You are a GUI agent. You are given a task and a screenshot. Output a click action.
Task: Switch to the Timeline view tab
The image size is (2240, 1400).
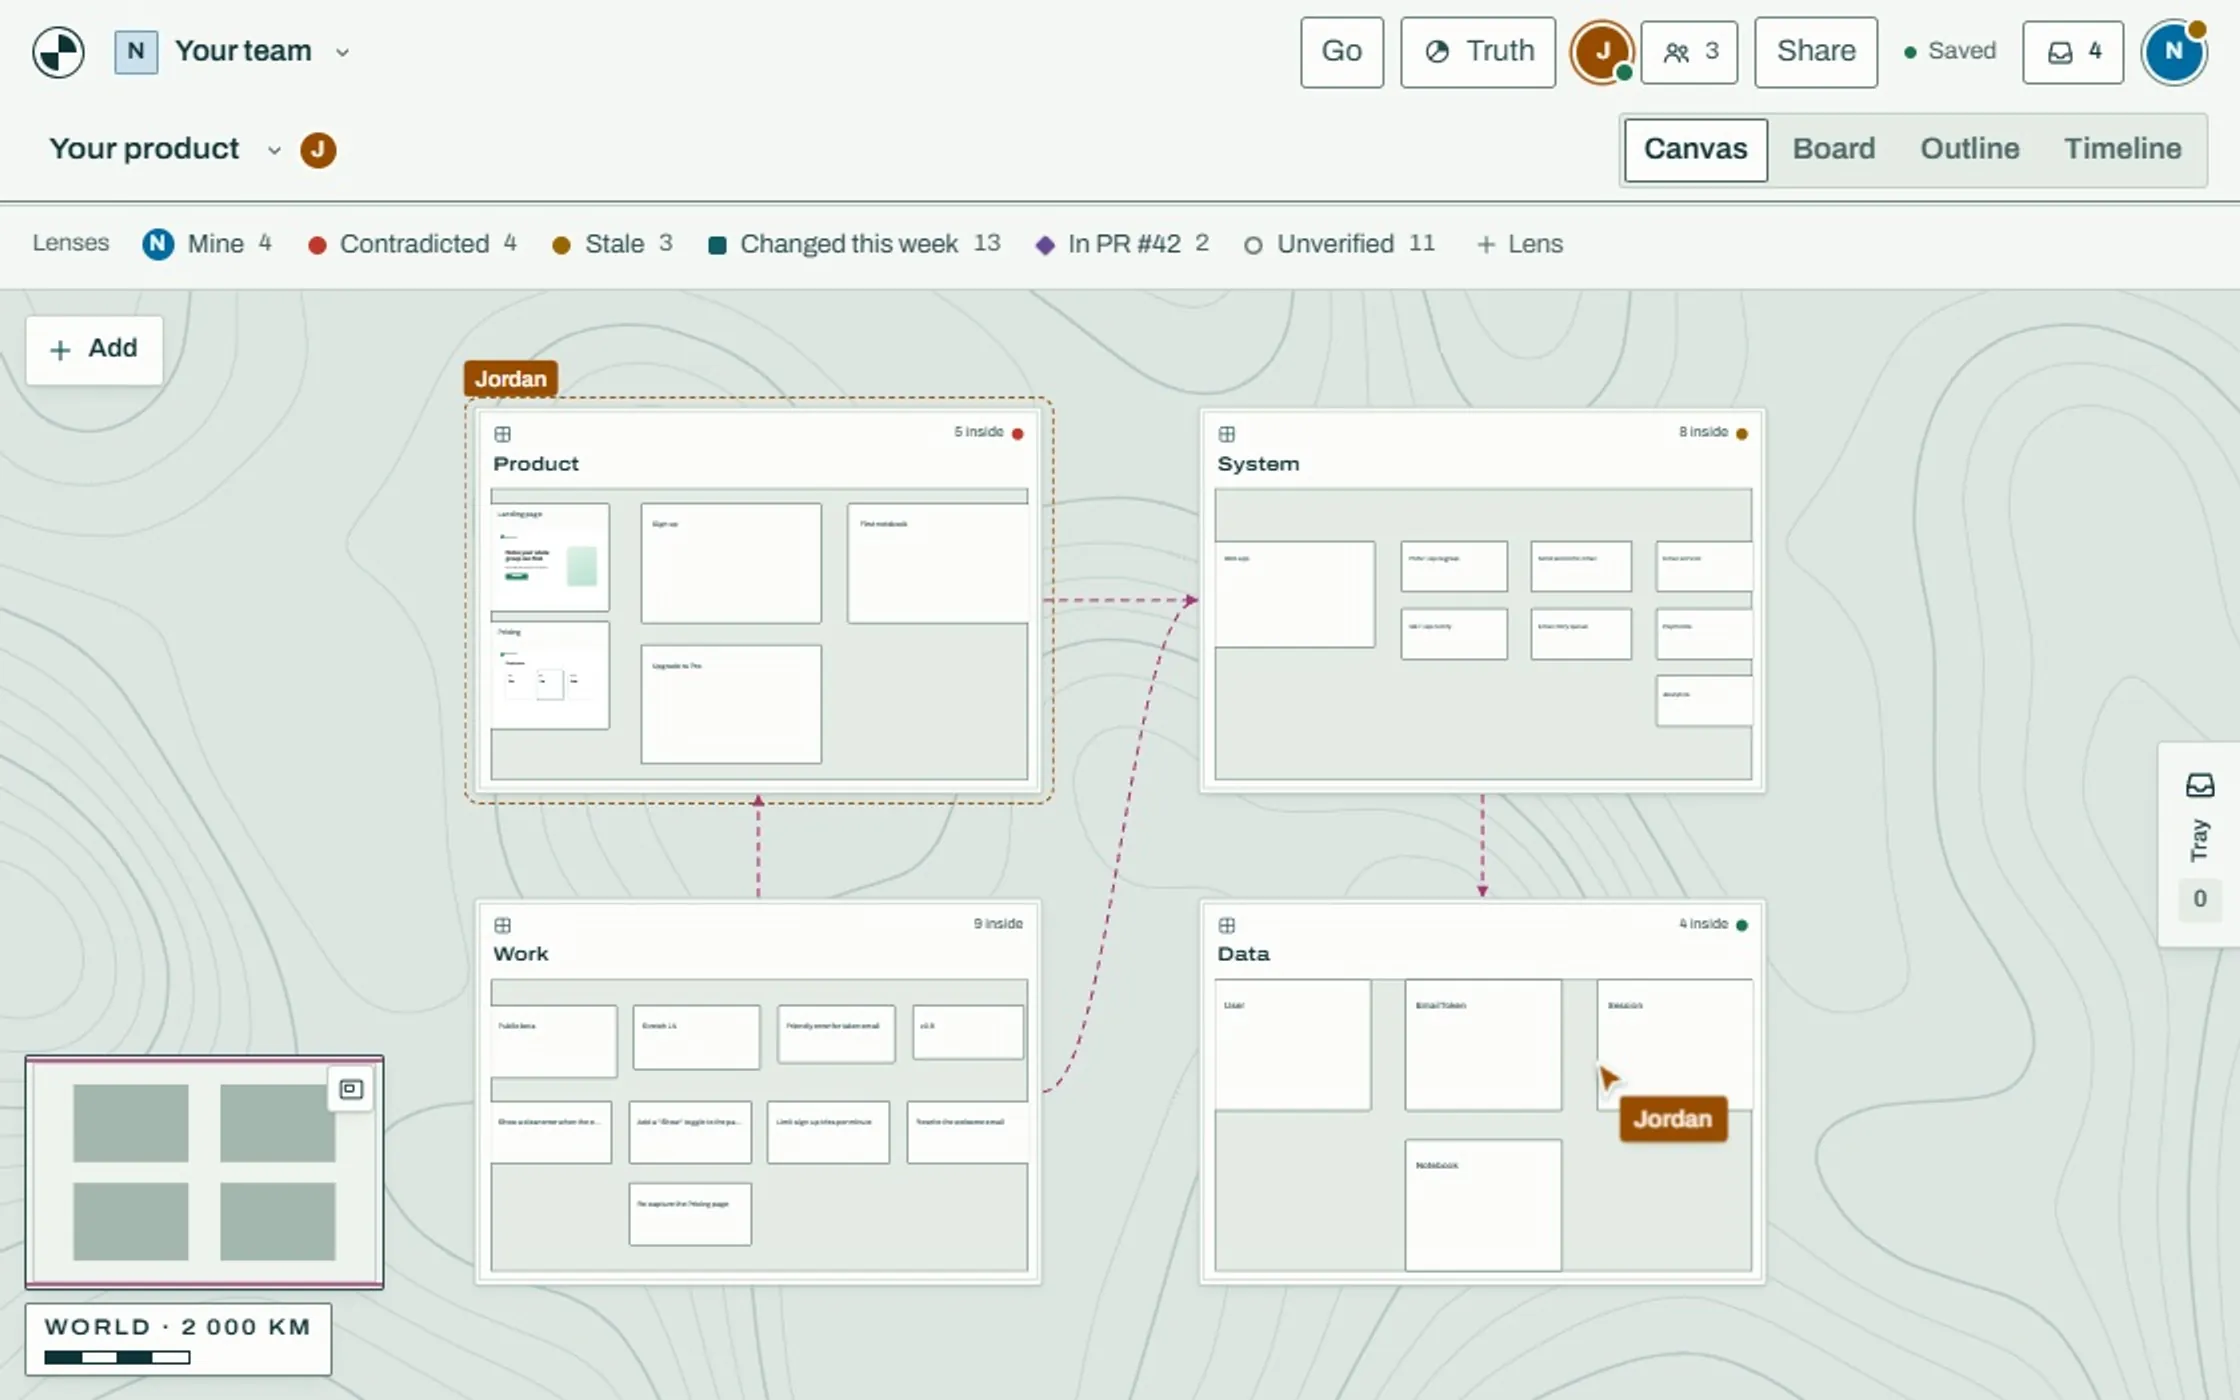point(2122,149)
